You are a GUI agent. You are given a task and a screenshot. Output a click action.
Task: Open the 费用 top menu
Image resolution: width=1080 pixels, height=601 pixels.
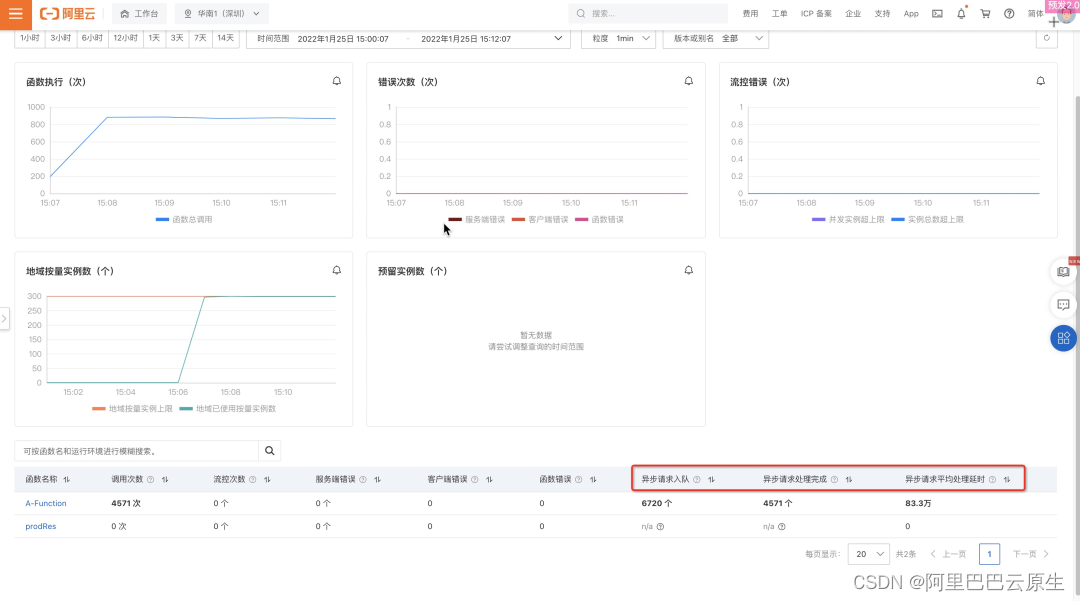750,14
